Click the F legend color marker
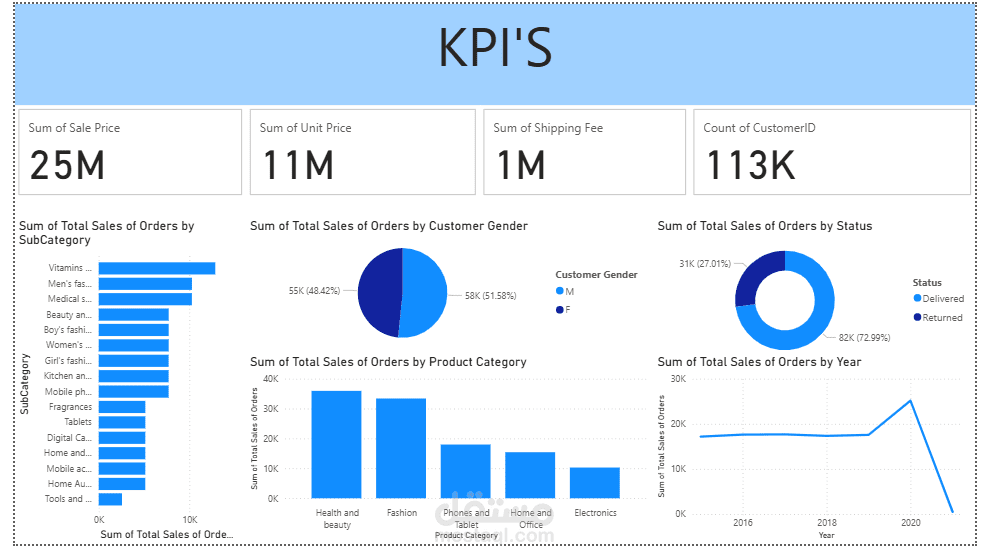 (559, 309)
